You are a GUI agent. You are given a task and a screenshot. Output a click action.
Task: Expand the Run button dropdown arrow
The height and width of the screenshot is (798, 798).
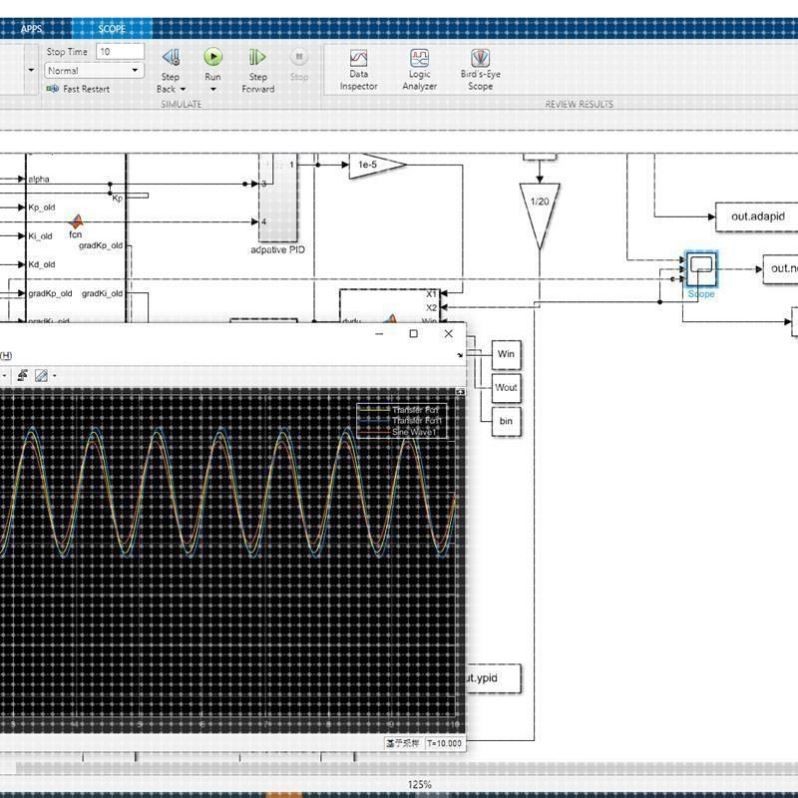(x=213, y=89)
